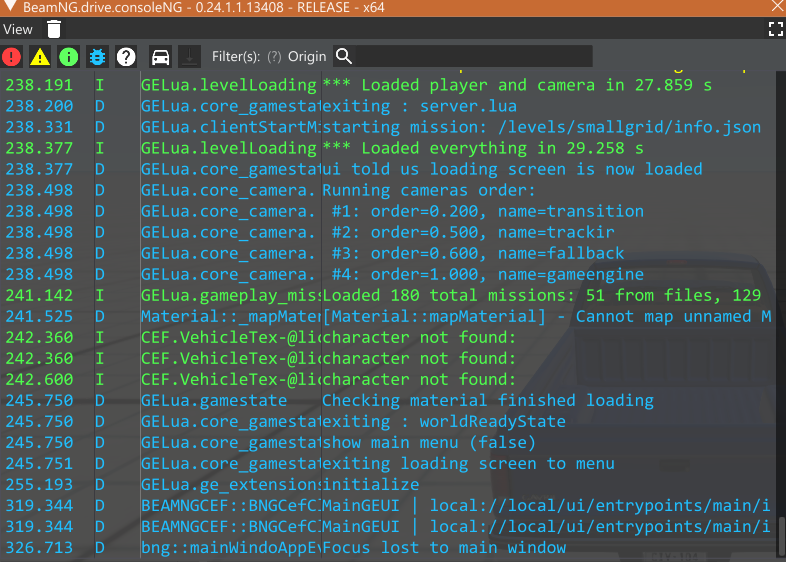Click the GELua.gameplay_miss origin cell
786x562 pixels.
click(x=231, y=296)
